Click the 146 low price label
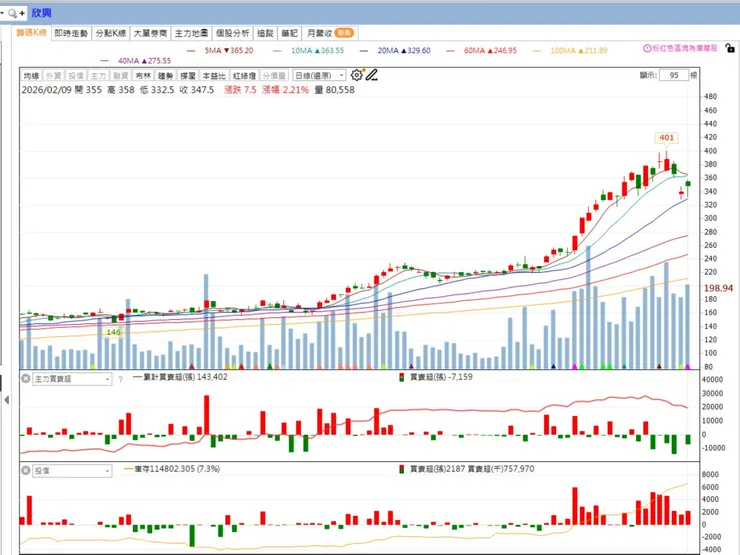The height and width of the screenshot is (555, 740). pyautogui.click(x=114, y=332)
